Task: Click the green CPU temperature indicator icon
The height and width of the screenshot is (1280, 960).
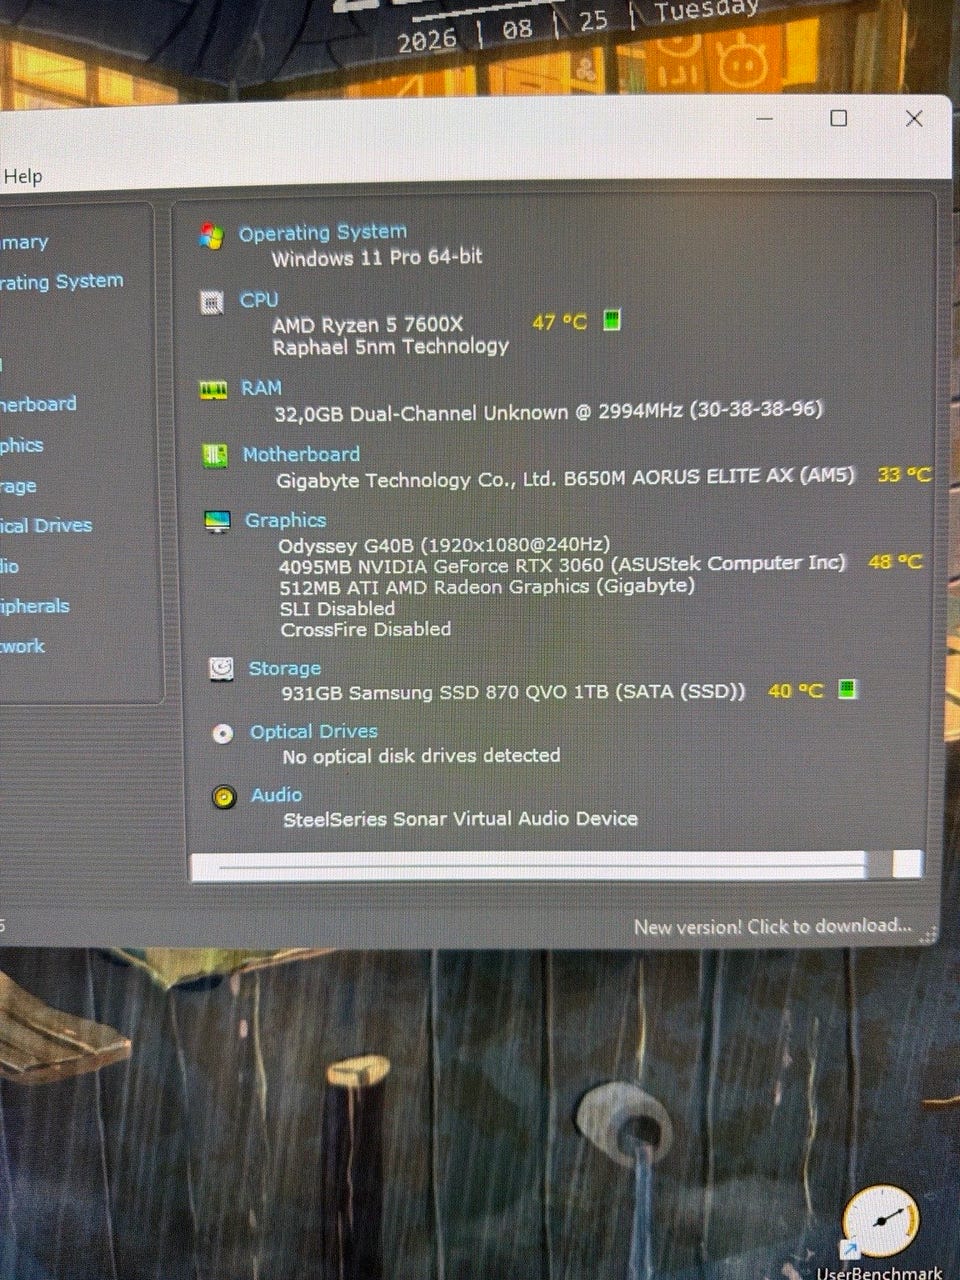Action: click(612, 320)
